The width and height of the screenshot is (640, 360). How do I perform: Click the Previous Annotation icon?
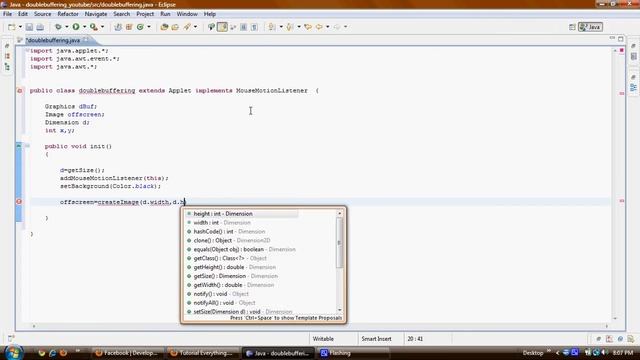click(290, 27)
